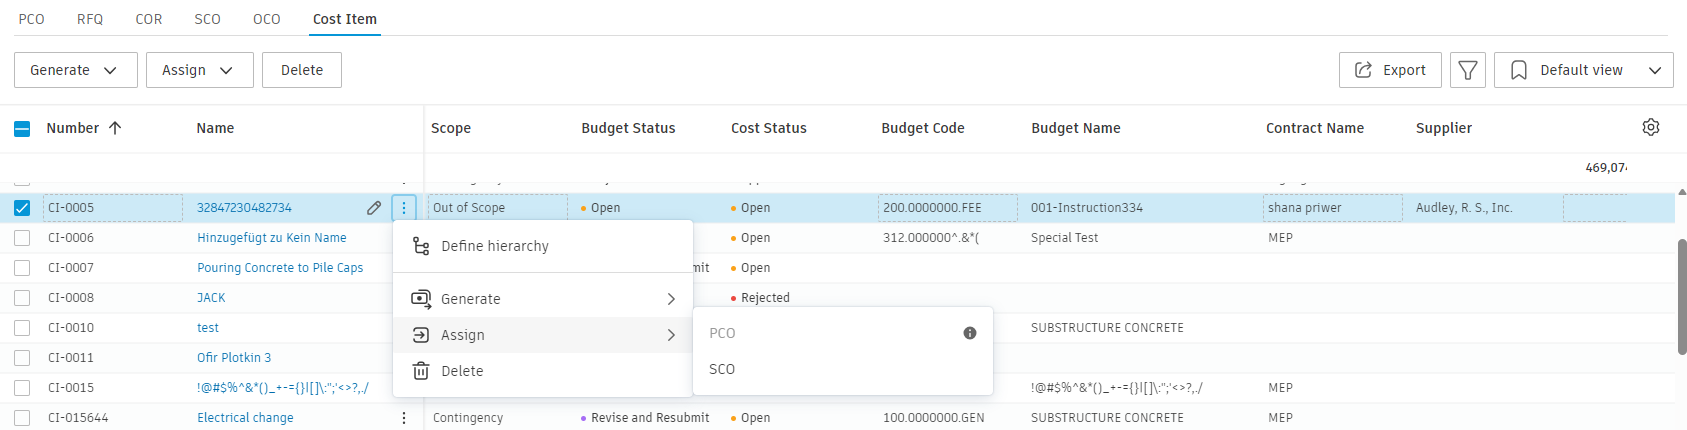Expand the Default view dropdown
Screen dimensions: 1687x430
click(x=1584, y=70)
